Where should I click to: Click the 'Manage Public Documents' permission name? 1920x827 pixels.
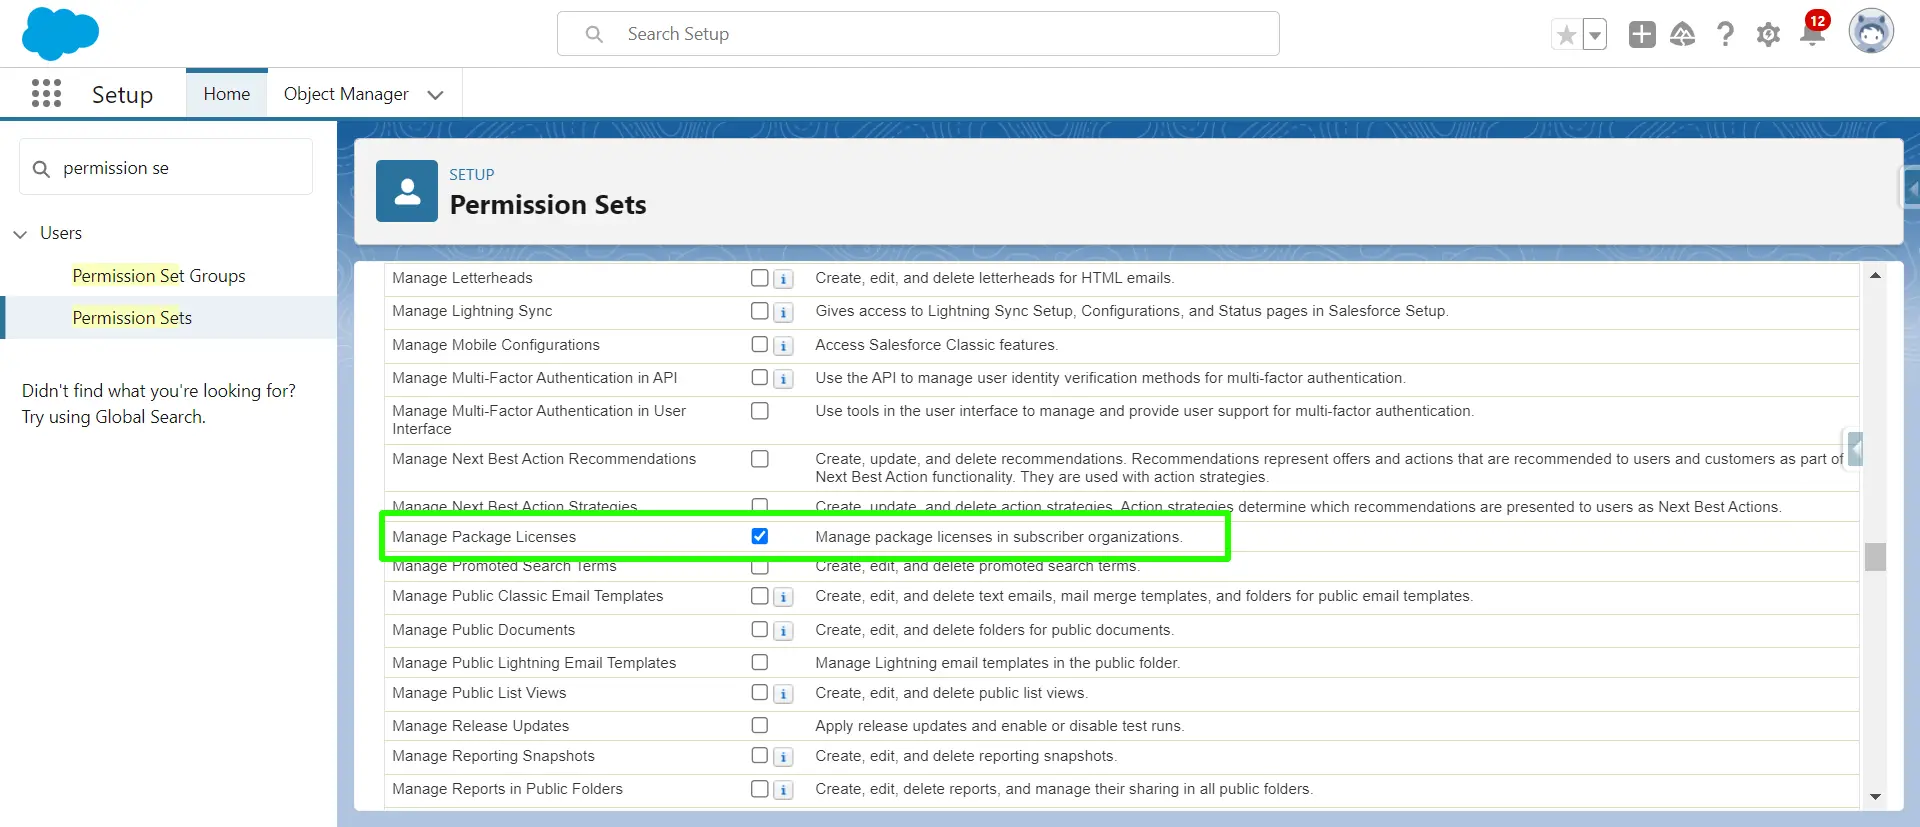(x=483, y=630)
